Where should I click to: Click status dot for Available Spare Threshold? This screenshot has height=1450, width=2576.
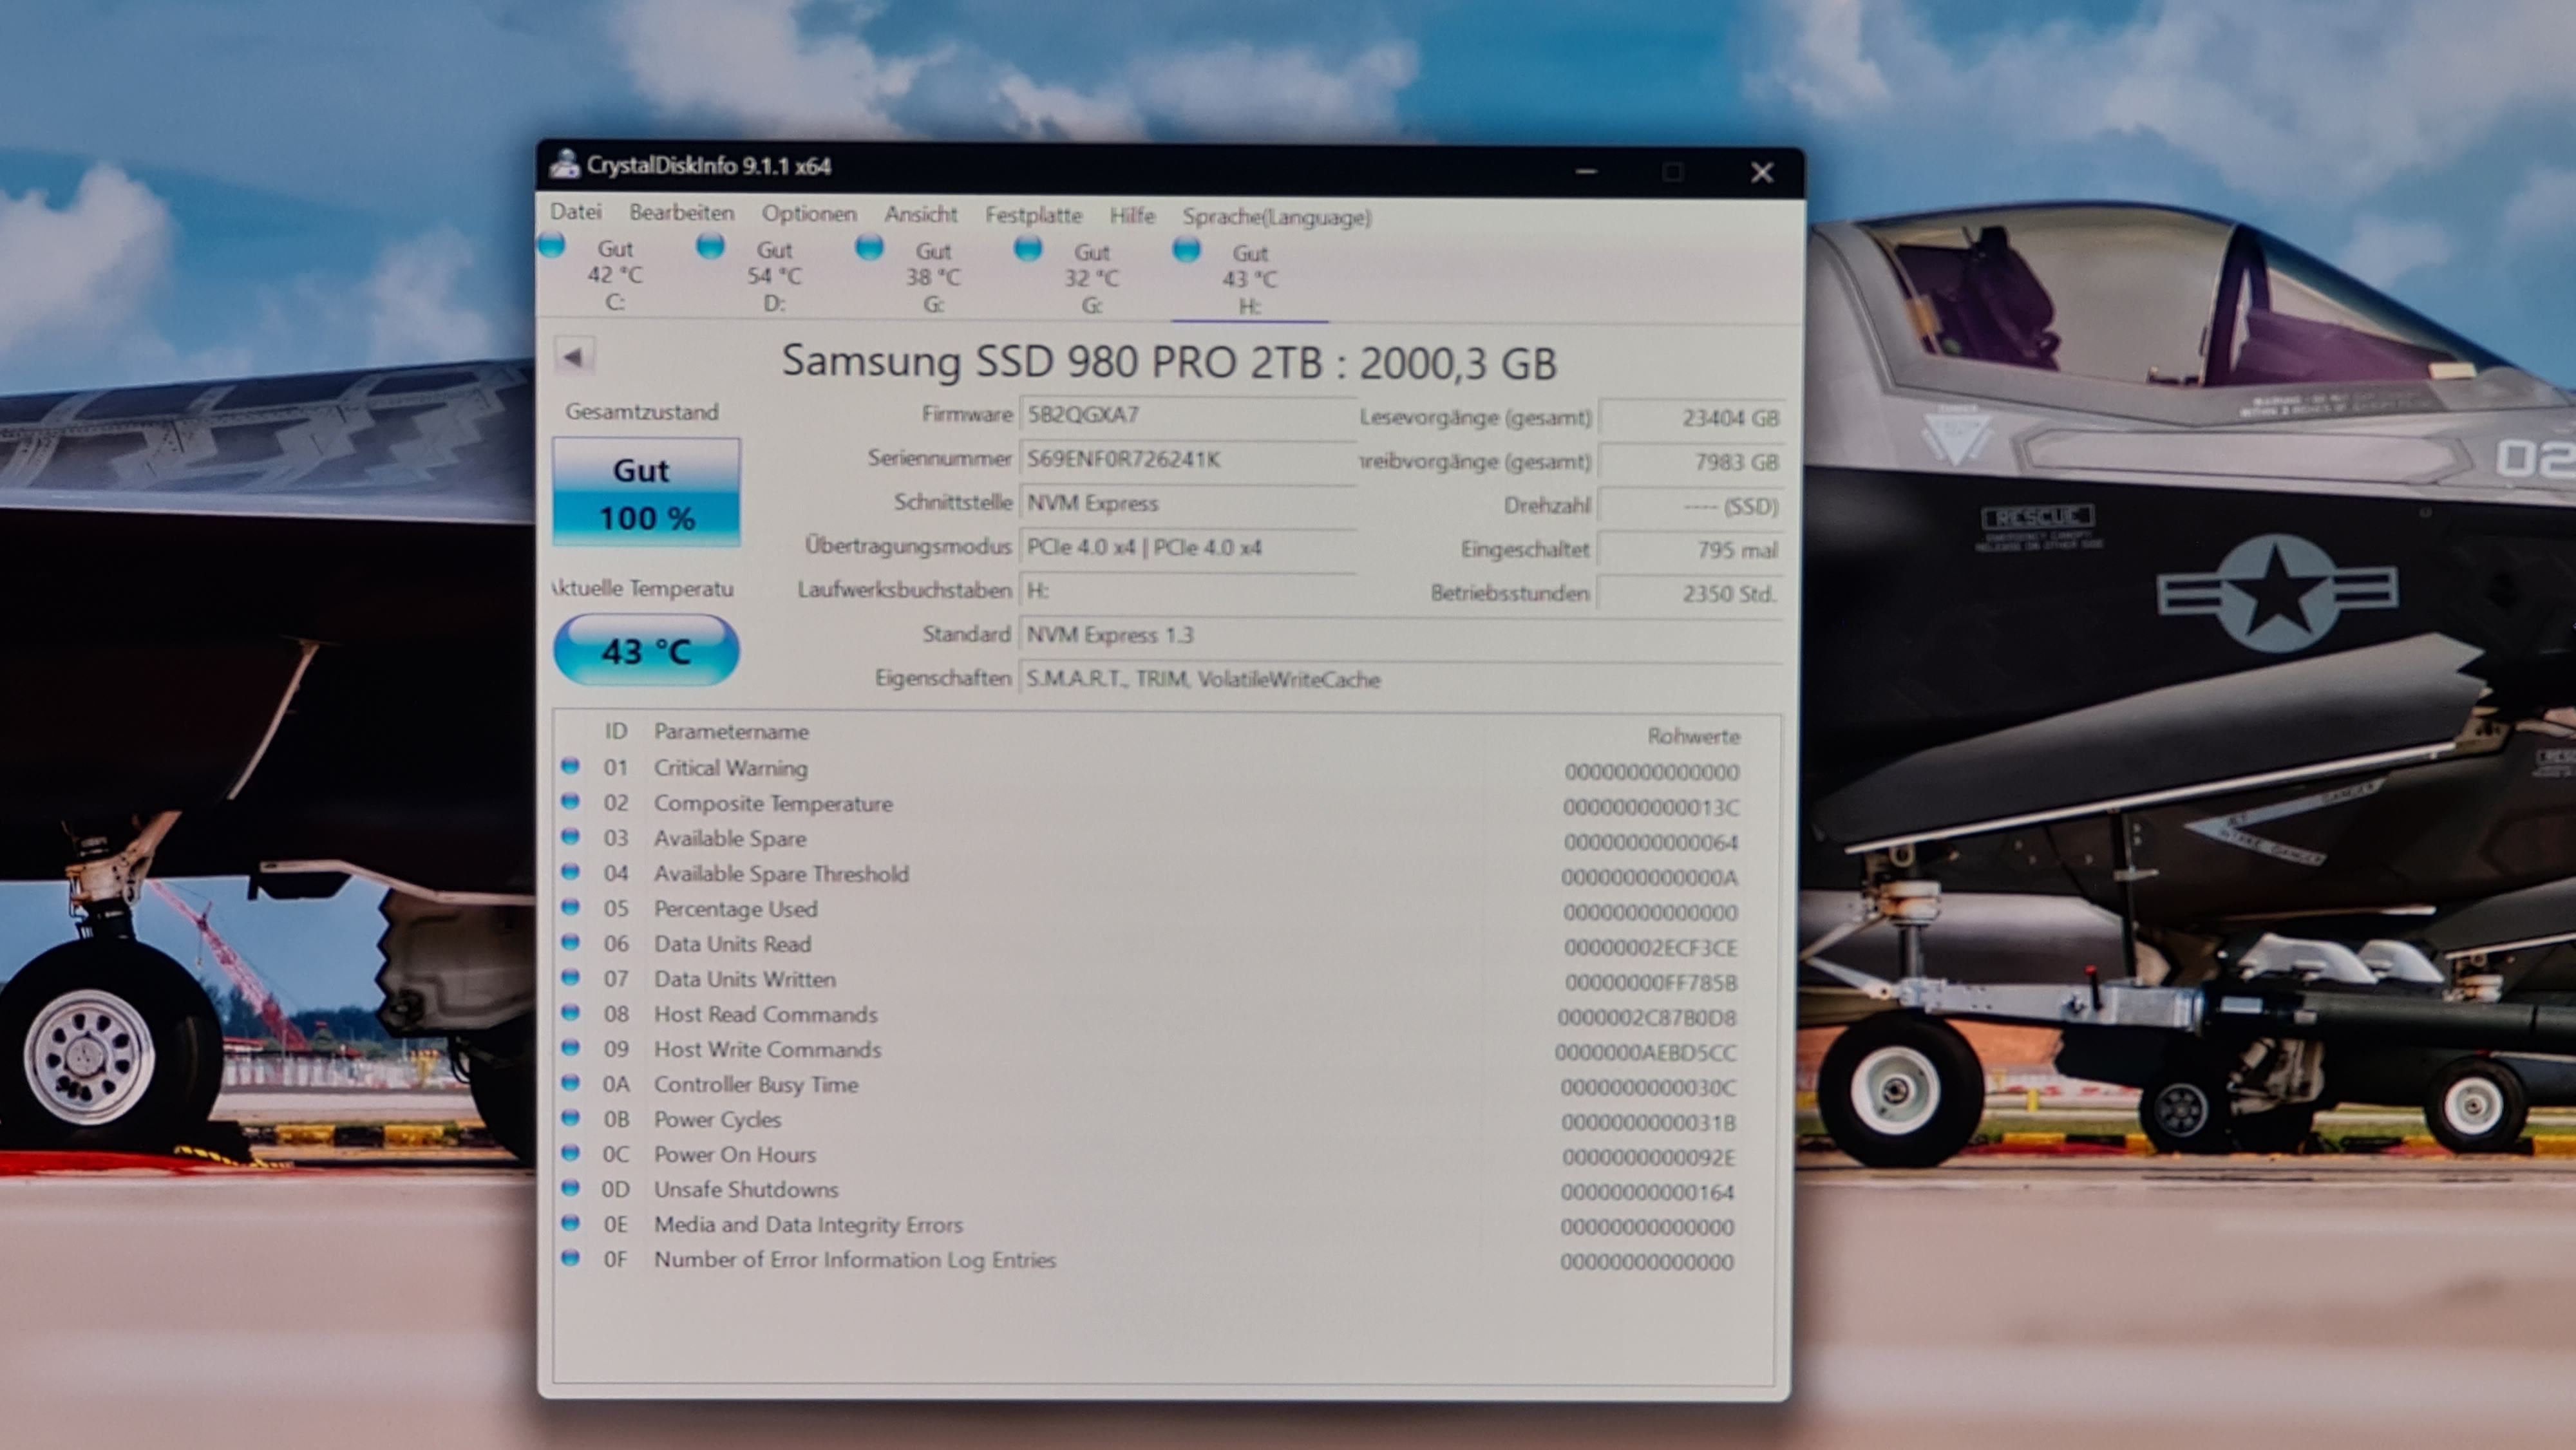tap(570, 871)
